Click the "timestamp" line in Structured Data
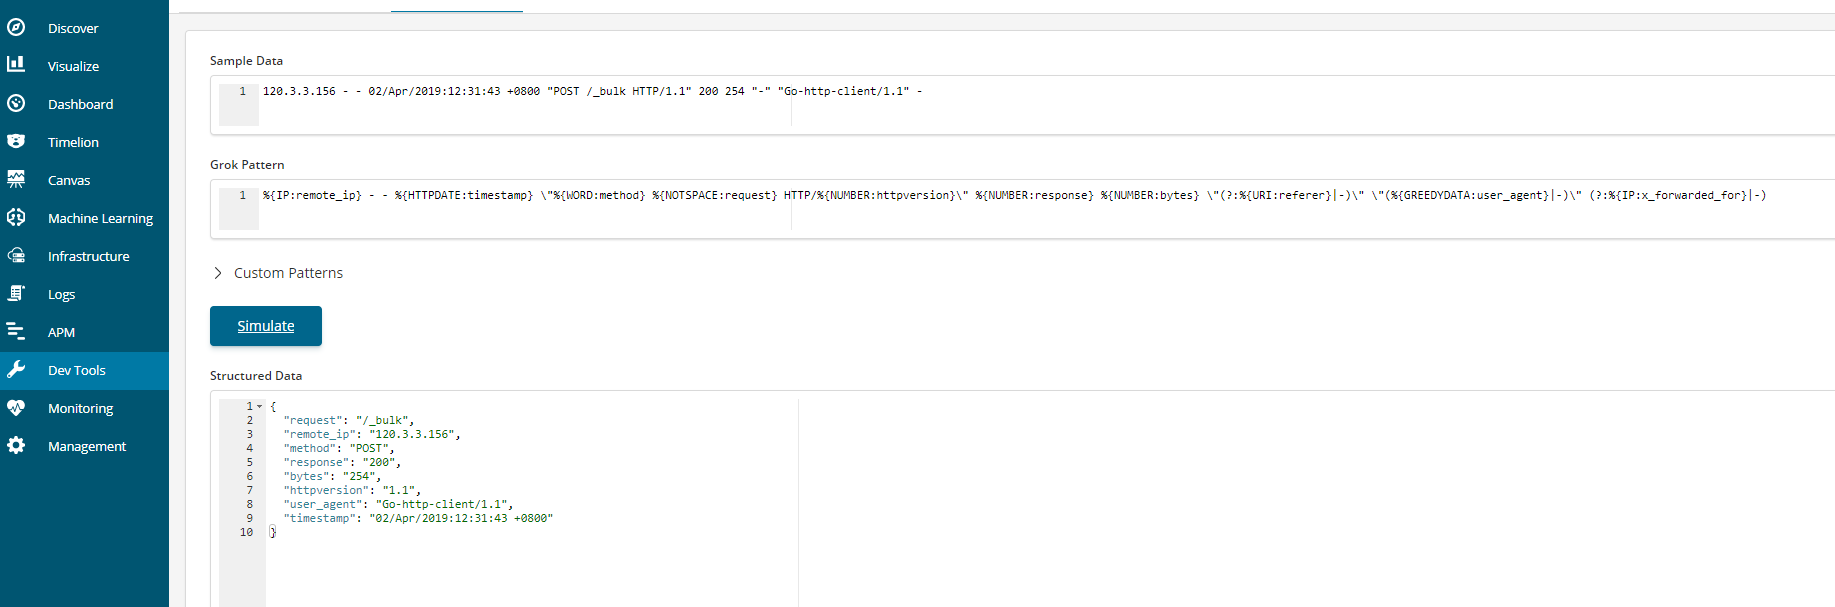The width and height of the screenshot is (1835, 607). [418, 519]
